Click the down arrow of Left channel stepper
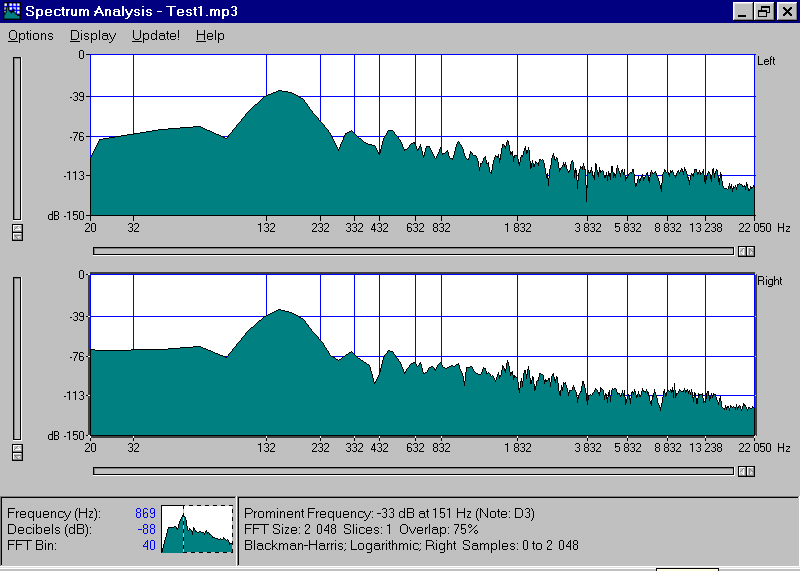Viewport: 800px width, 571px height. [x=16, y=236]
